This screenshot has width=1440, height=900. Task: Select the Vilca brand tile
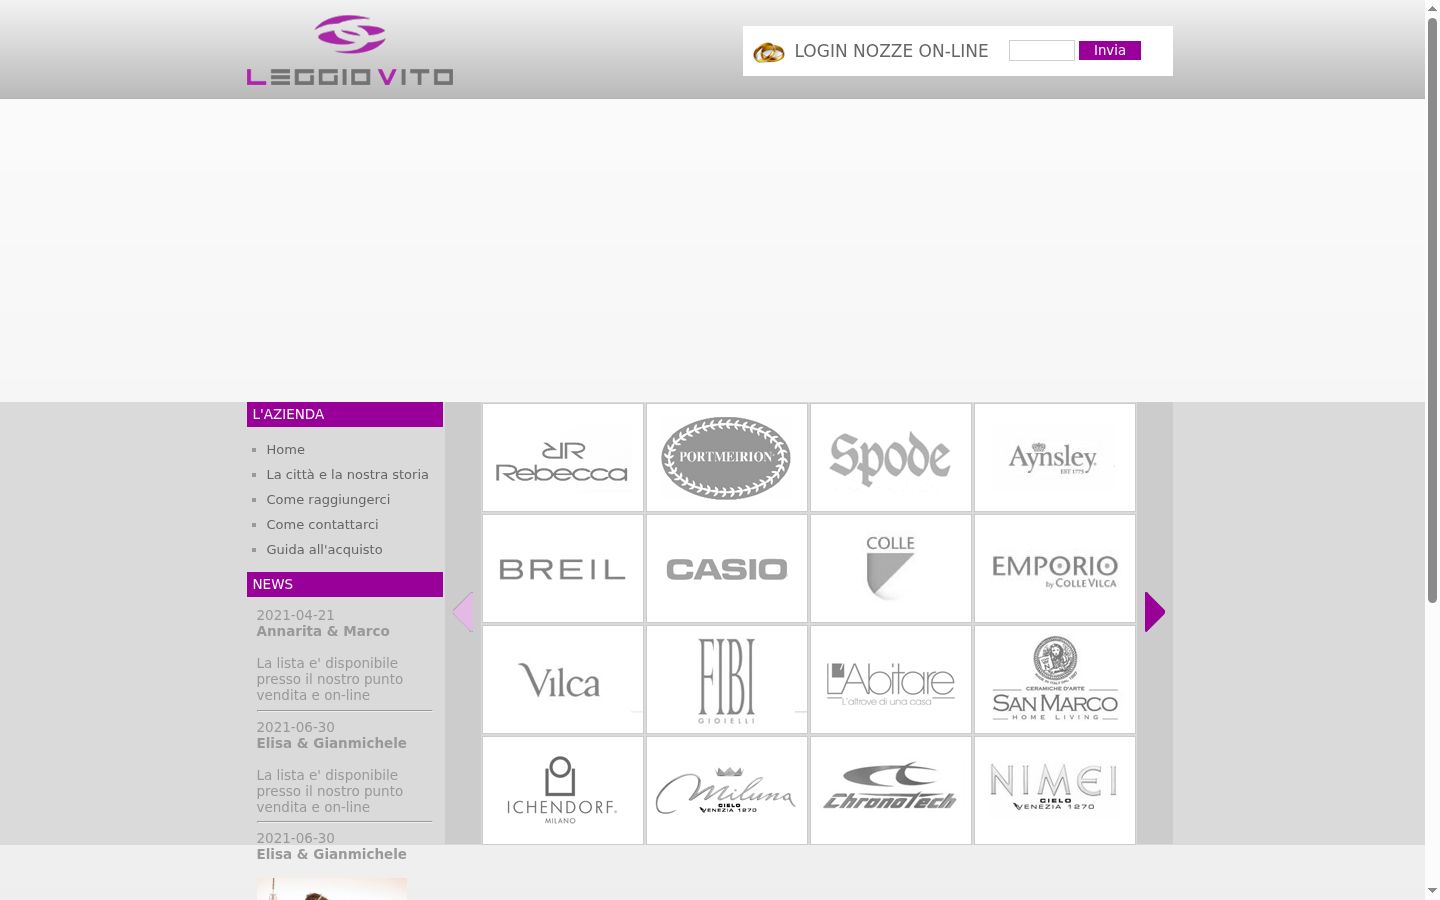click(563, 680)
